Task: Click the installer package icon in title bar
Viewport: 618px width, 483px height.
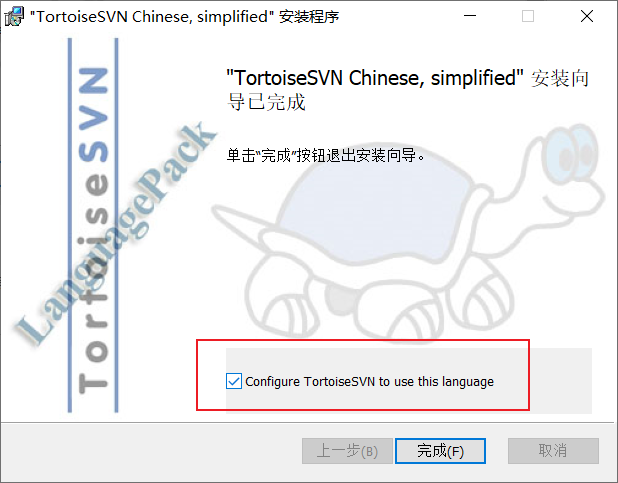Action: pos(14,17)
